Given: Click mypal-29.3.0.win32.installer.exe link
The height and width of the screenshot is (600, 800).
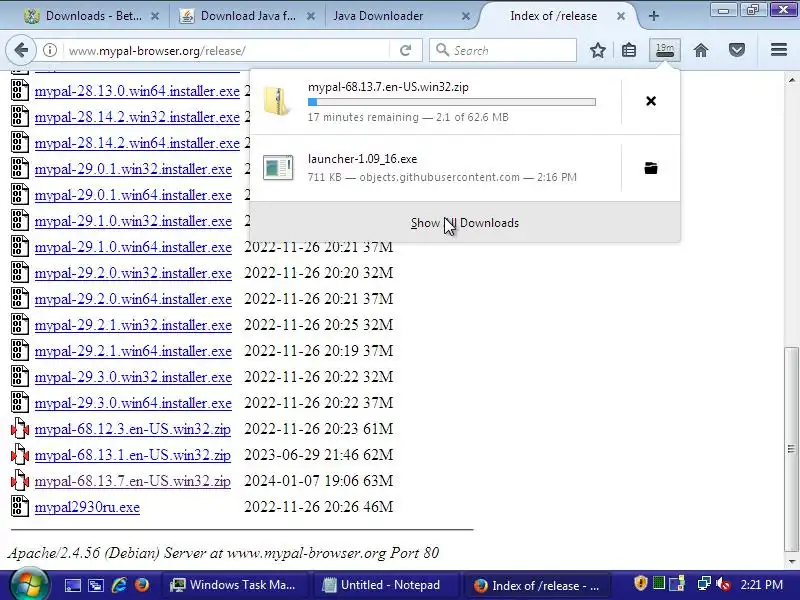Looking at the screenshot, I should point(133,378).
